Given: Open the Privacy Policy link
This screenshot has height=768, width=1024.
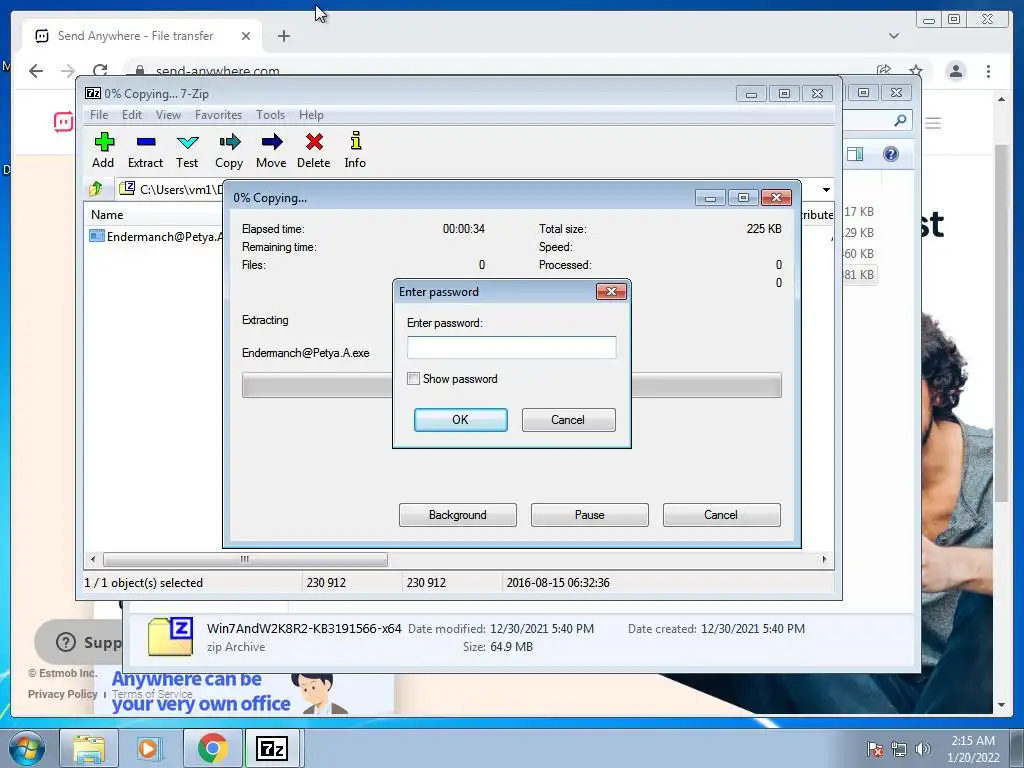Looking at the screenshot, I should point(63,694).
